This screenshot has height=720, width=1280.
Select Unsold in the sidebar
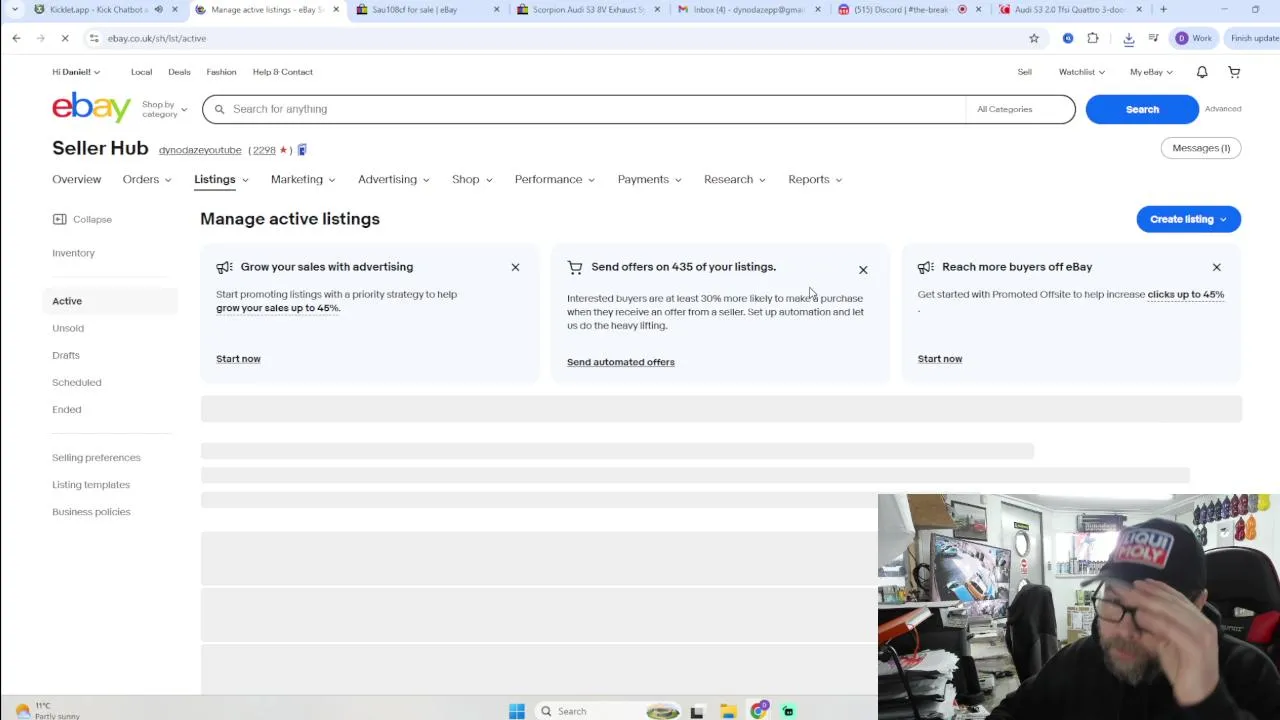tap(68, 328)
